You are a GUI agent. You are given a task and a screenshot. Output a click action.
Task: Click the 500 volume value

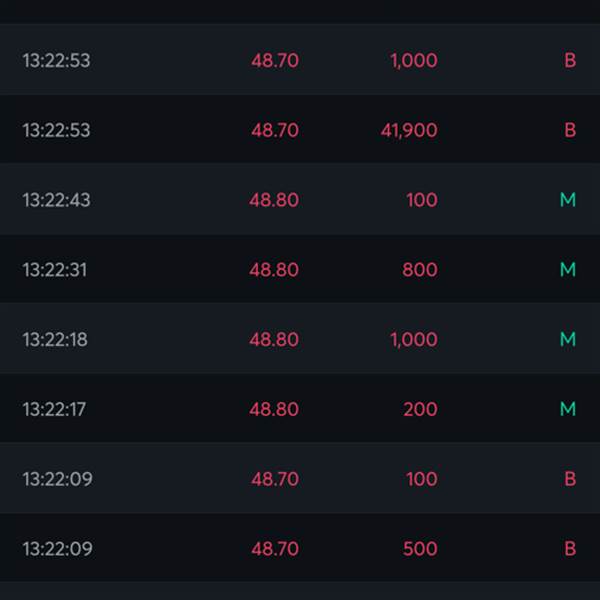pos(420,549)
